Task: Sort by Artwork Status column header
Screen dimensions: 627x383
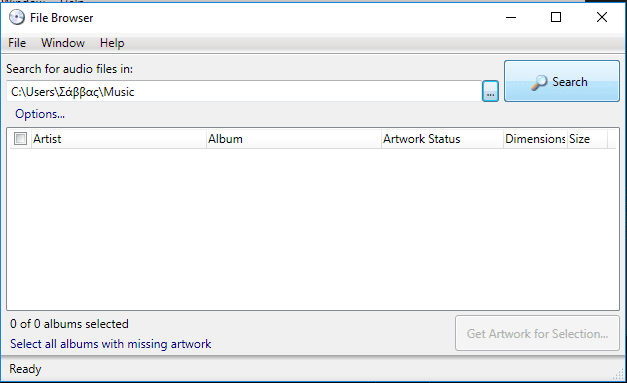Action: [x=443, y=139]
